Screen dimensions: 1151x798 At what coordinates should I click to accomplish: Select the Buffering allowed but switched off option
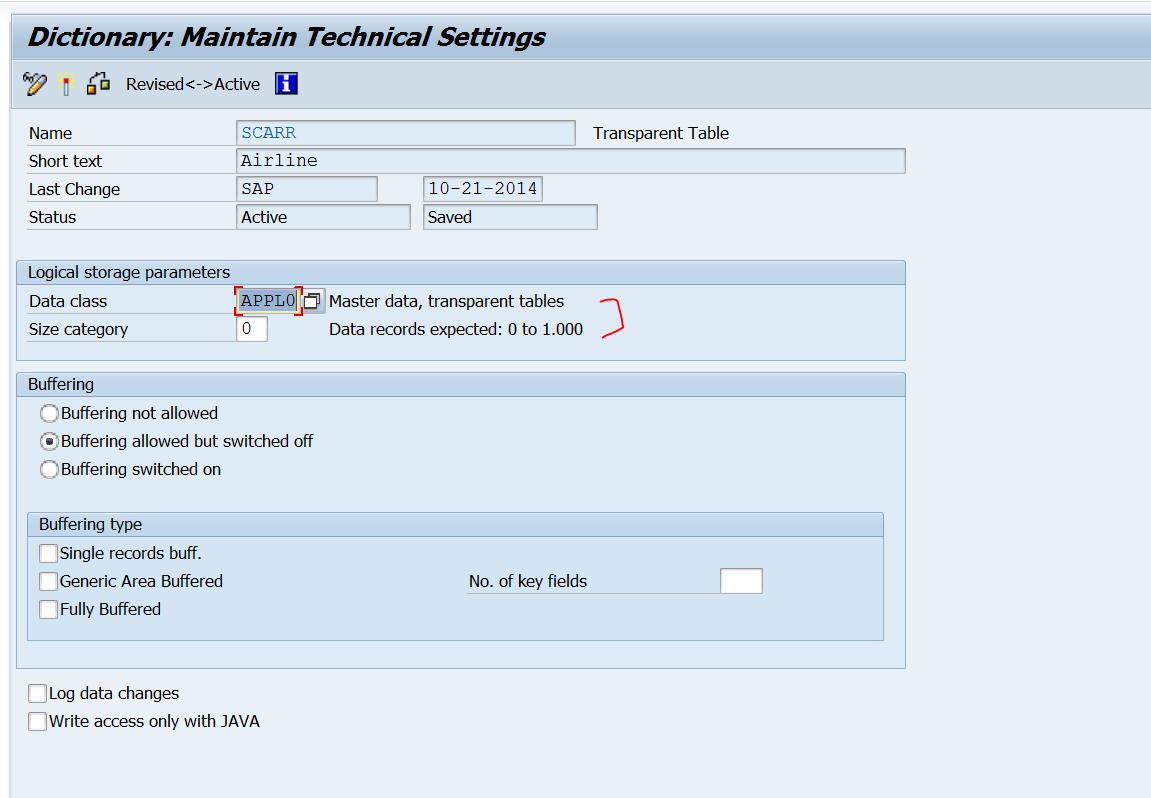(49, 441)
